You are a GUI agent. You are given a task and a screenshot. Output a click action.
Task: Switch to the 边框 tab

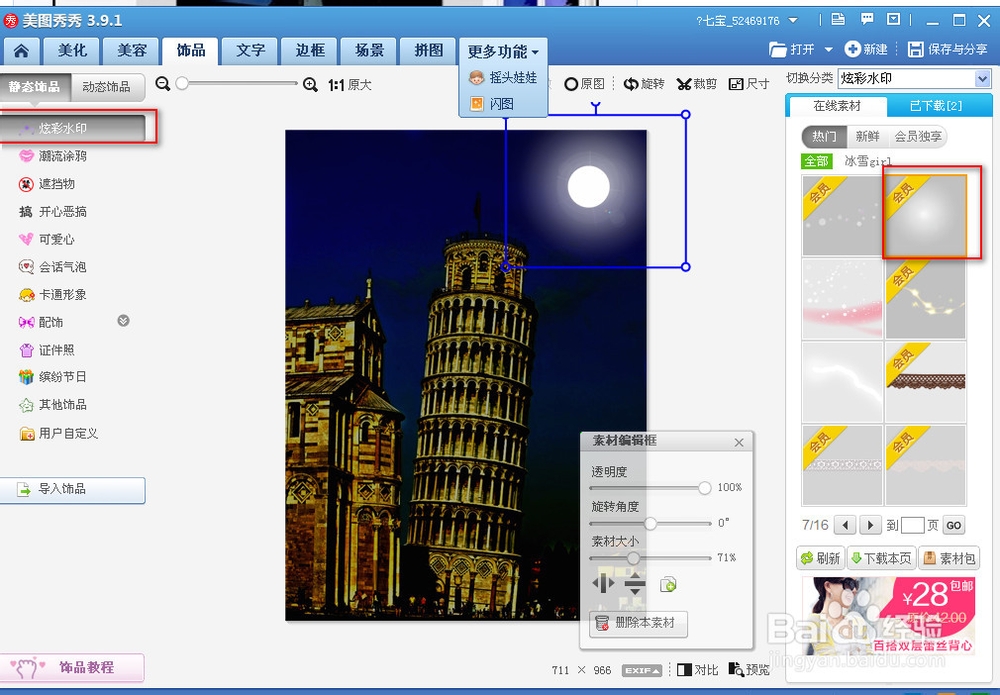coord(310,51)
